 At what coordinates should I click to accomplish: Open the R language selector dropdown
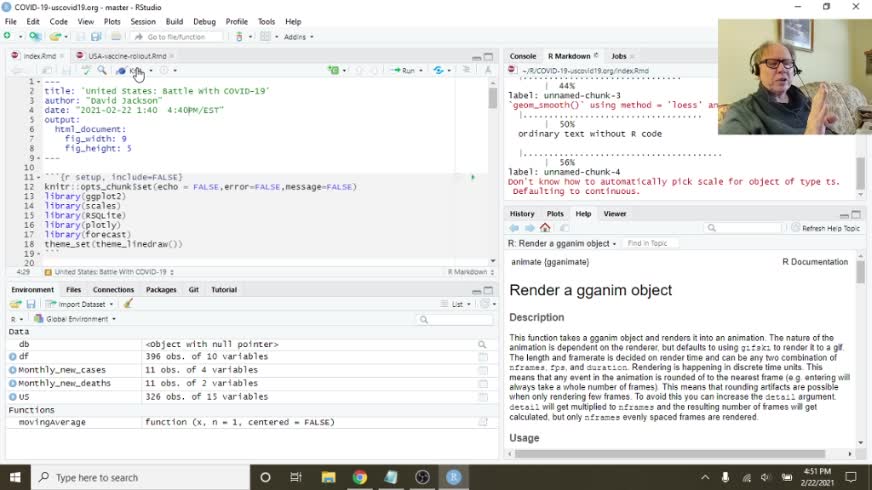click(x=17, y=319)
